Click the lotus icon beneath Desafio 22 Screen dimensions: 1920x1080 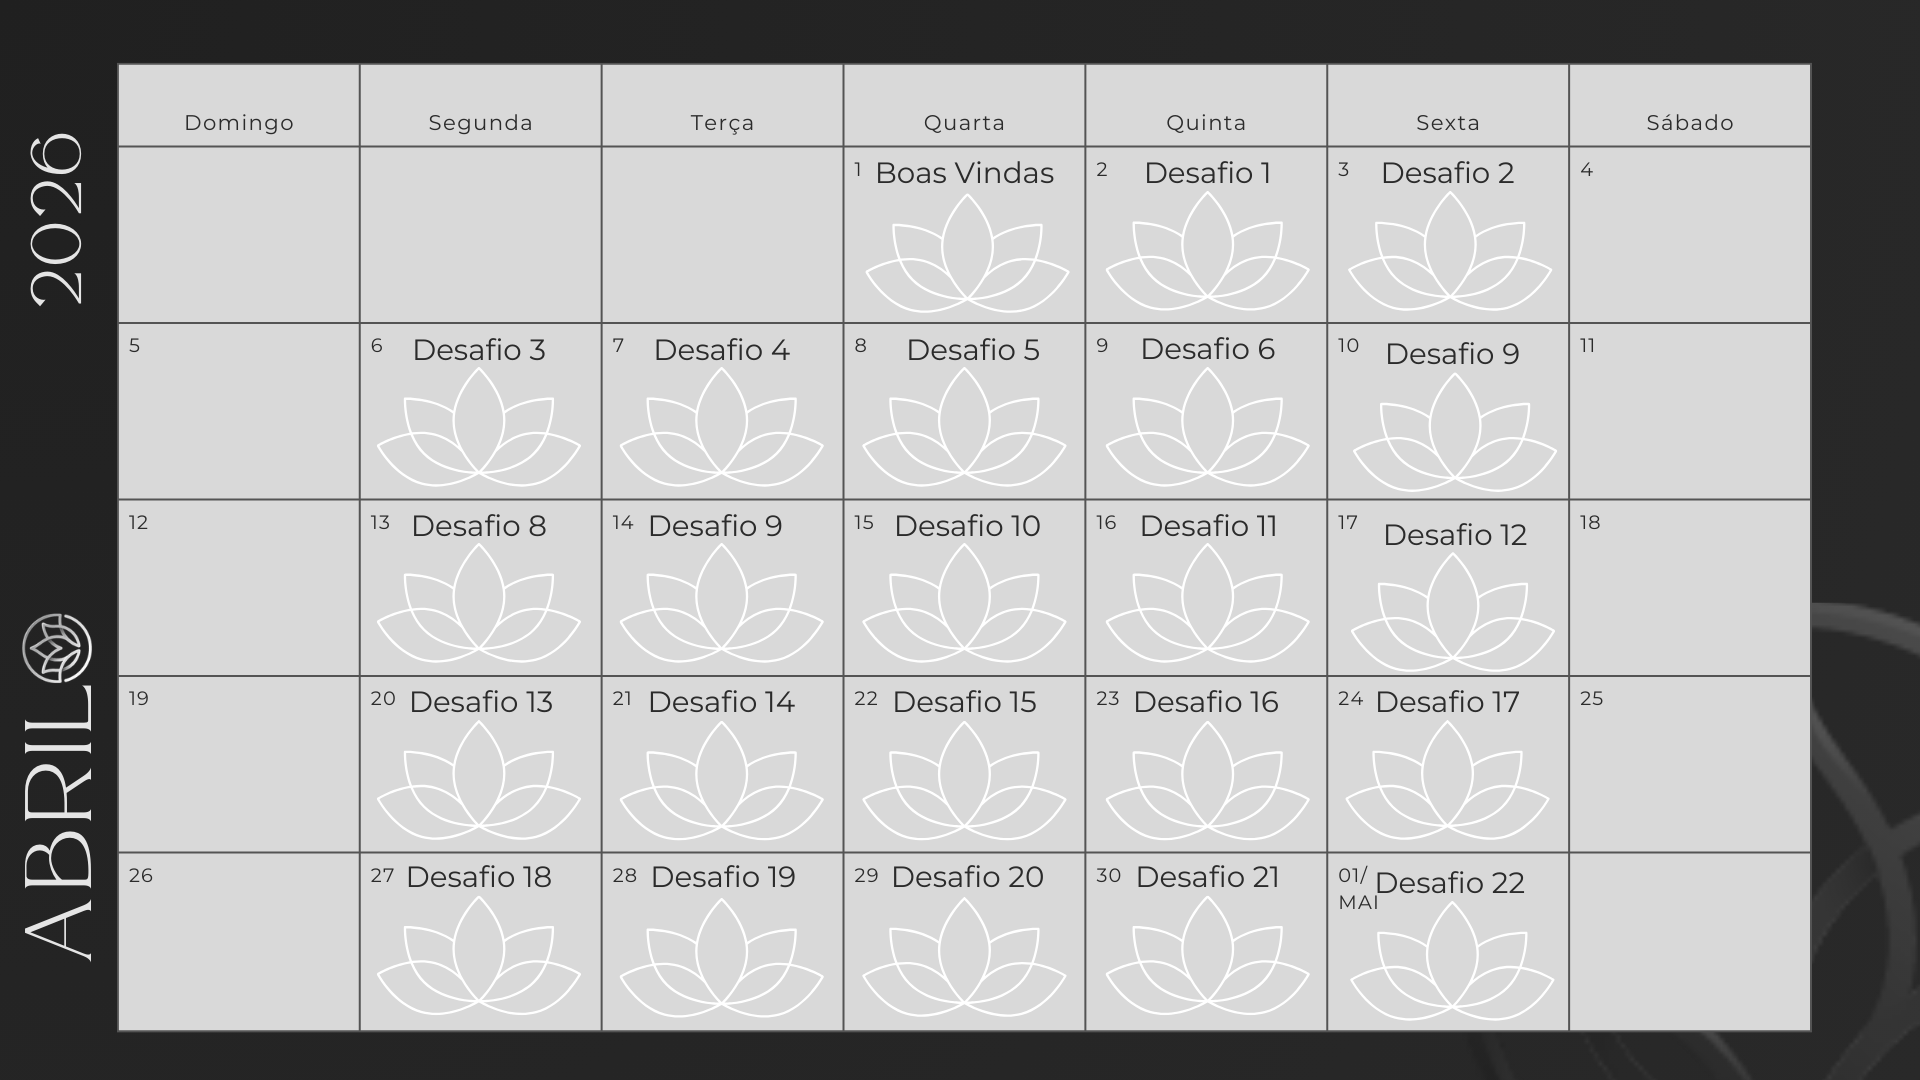click(x=1451, y=964)
